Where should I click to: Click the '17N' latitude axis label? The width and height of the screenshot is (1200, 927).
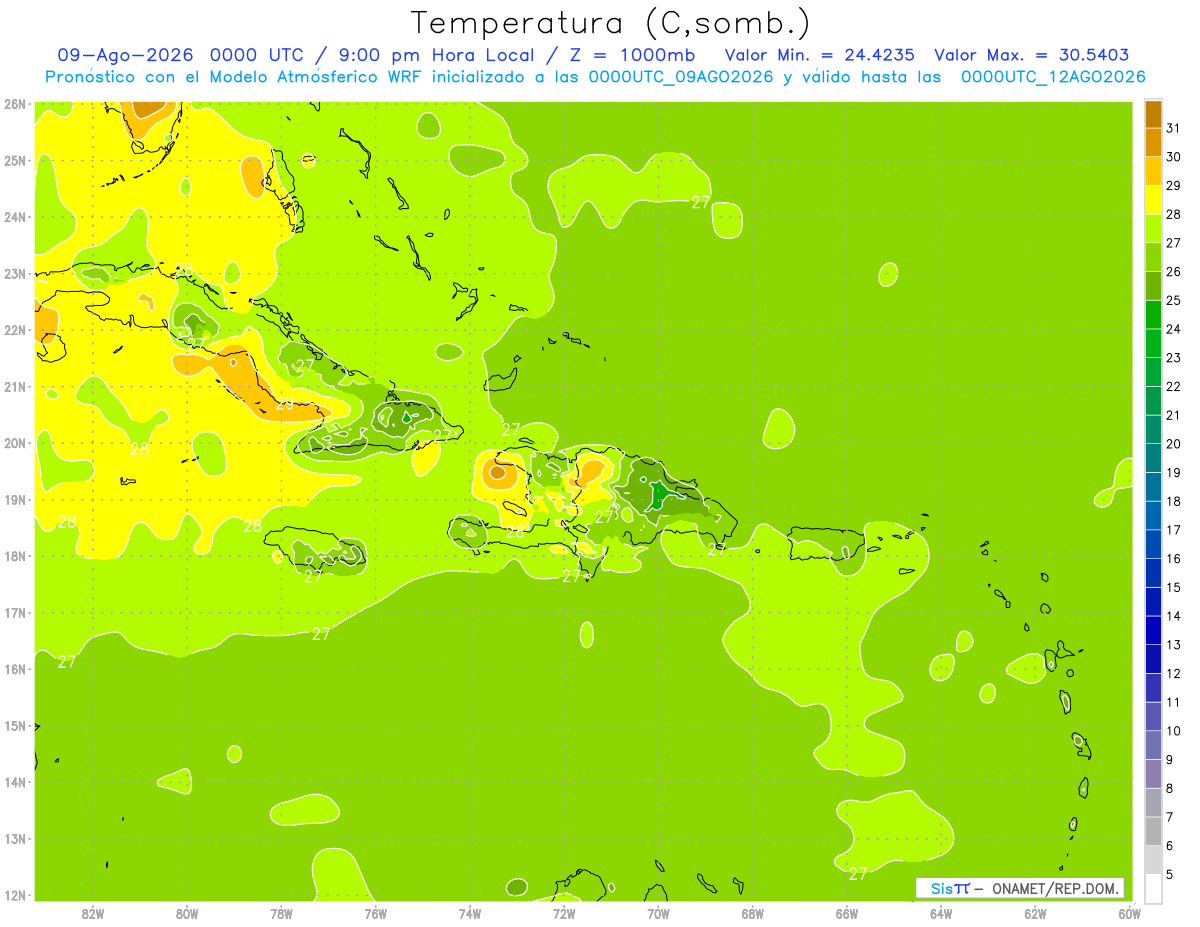(x=15, y=612)
